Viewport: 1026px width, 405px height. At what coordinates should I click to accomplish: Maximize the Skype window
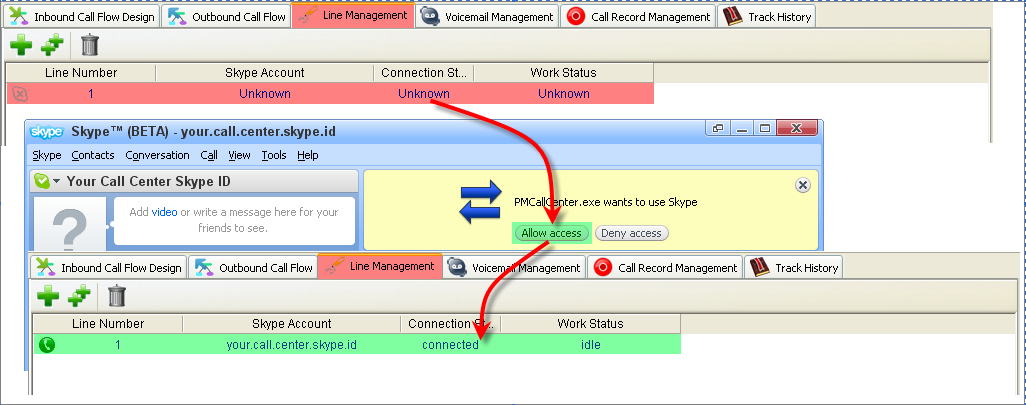point(764,128)
